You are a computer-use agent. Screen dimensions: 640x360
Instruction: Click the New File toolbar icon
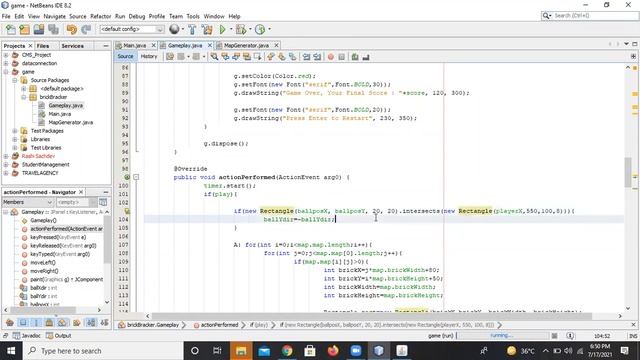point(11,29)
